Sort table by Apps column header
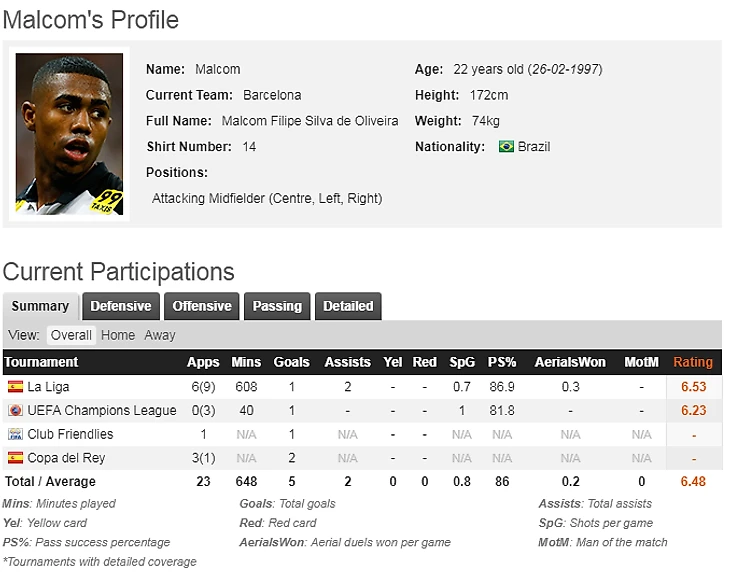 (203, 362)
